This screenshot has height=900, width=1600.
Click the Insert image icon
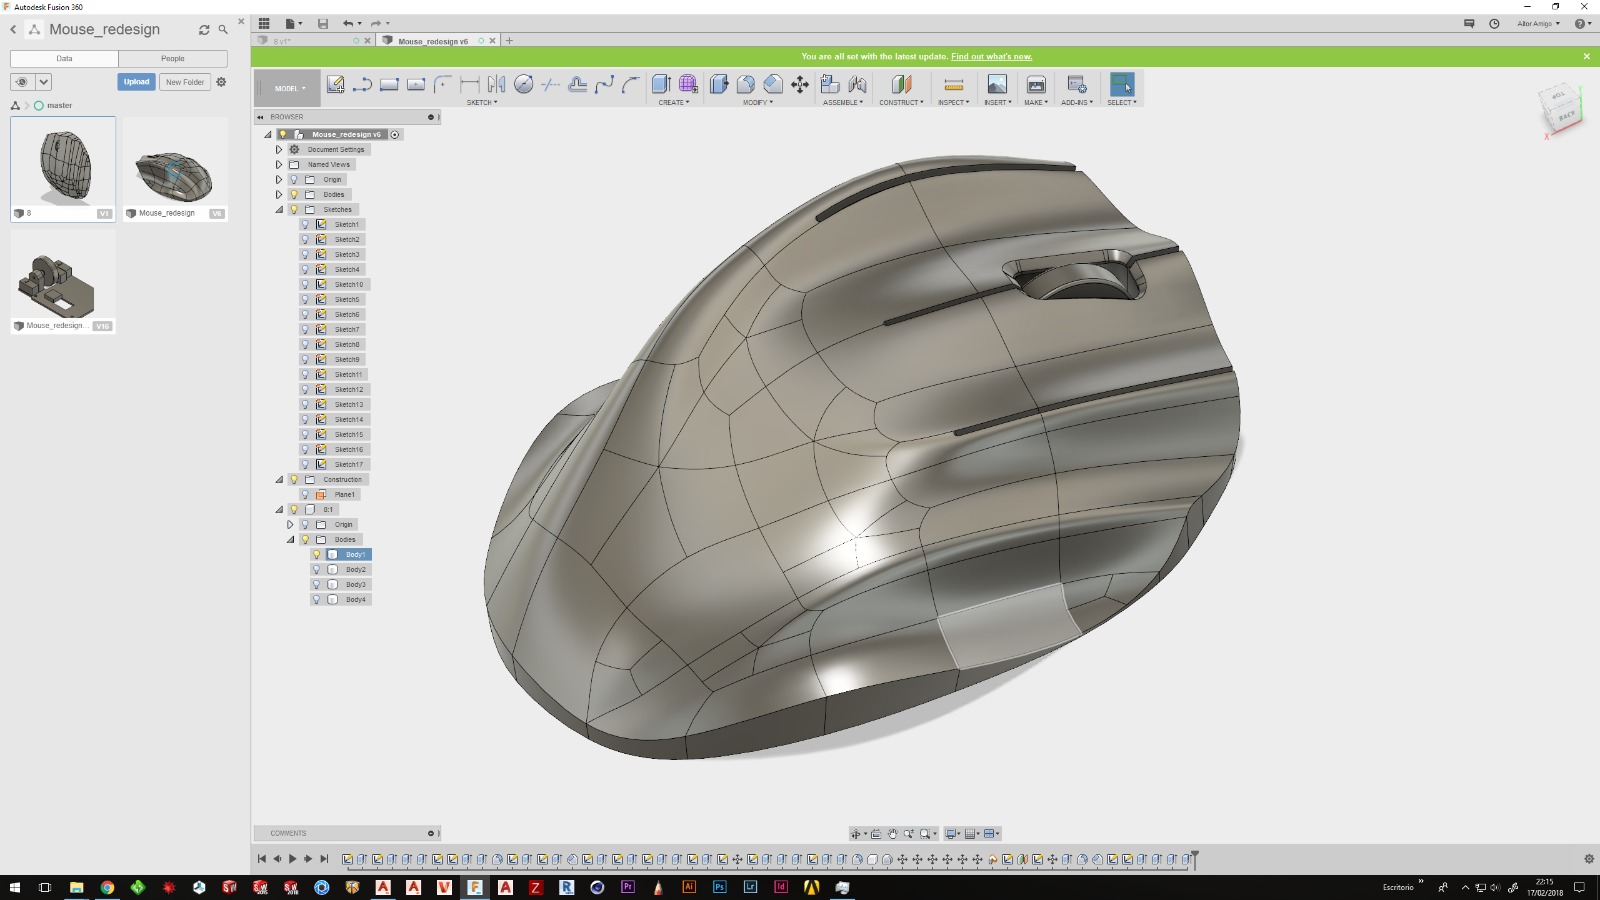pos(997,85)
